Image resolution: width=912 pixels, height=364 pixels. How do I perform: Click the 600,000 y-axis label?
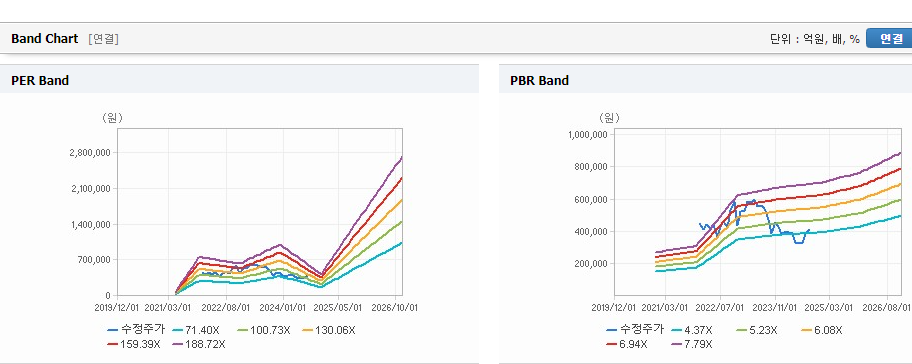(592, 199)
